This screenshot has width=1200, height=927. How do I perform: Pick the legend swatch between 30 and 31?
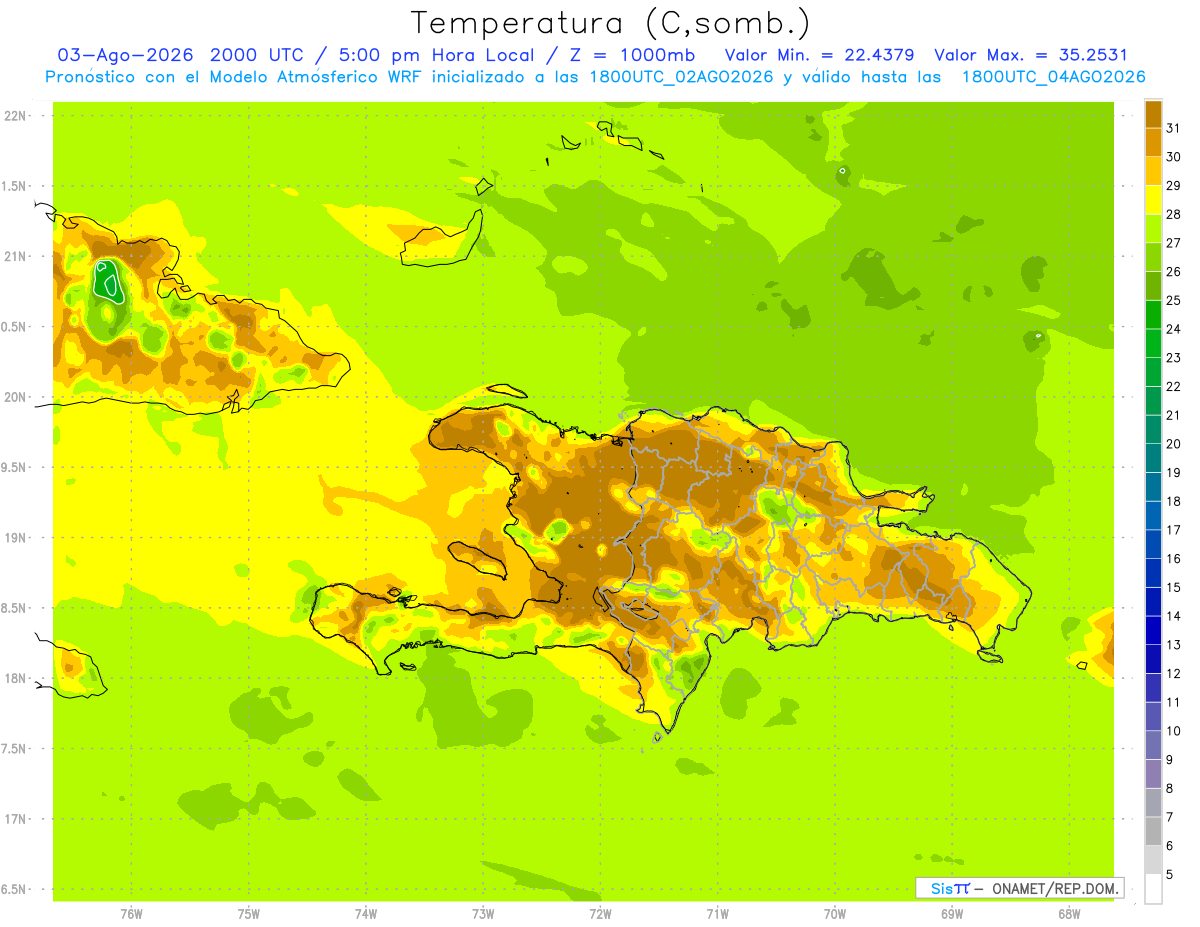1153,142
